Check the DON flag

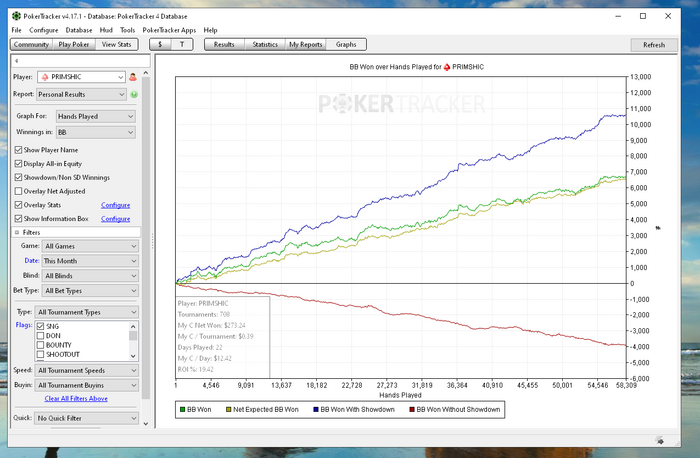tap(40, 336)
